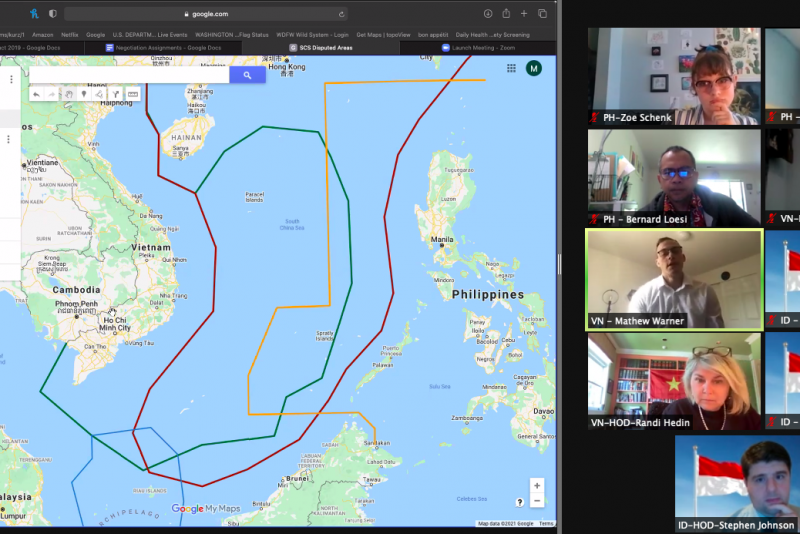This screenshot has height=534, width=800.
Task: Switch to Launch Meeting Zoom tab
Action: (478, 47)
